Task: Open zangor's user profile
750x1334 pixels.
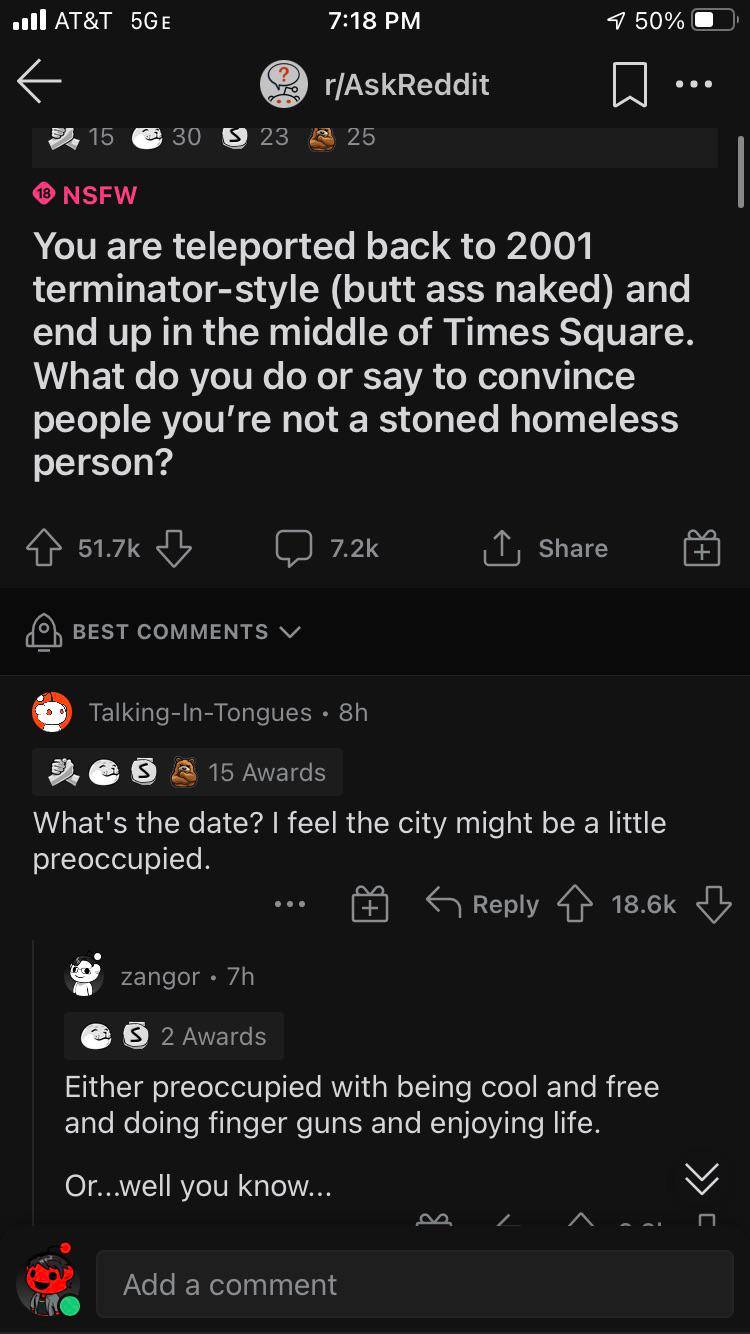Action: point(160,976)
